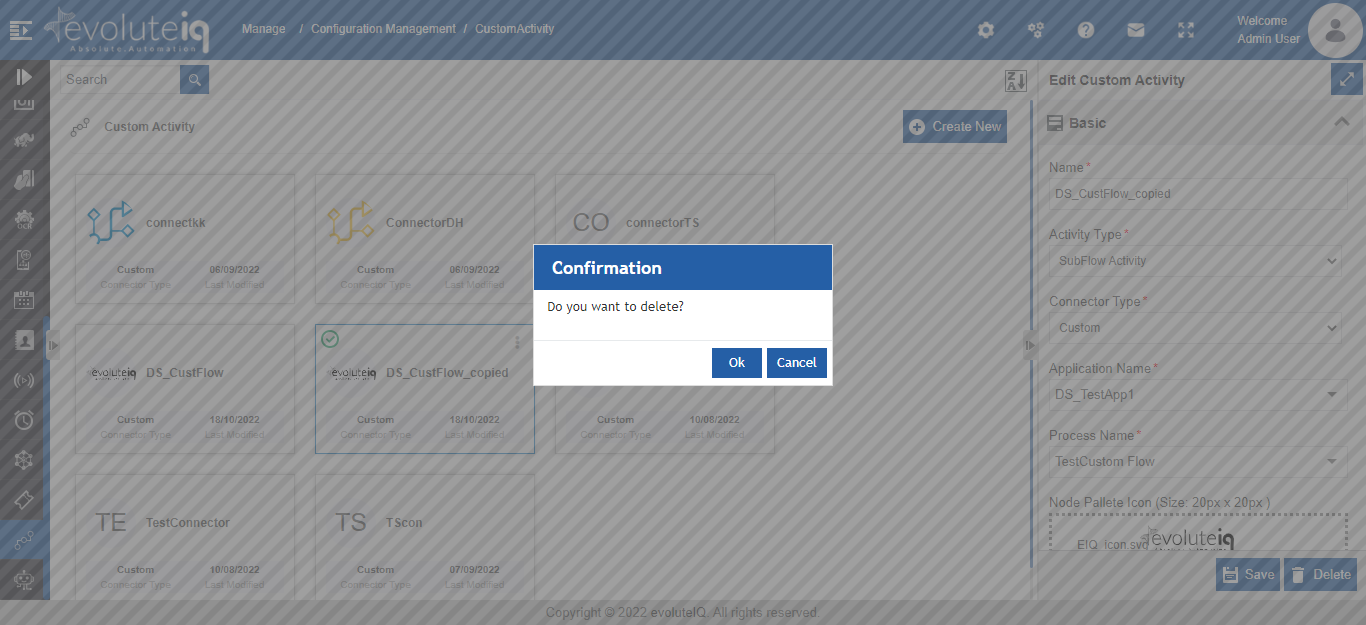Click Create New custom activity button
Image resolution: width=1366 pixels, height=625 pixels.
pos(955,126)
